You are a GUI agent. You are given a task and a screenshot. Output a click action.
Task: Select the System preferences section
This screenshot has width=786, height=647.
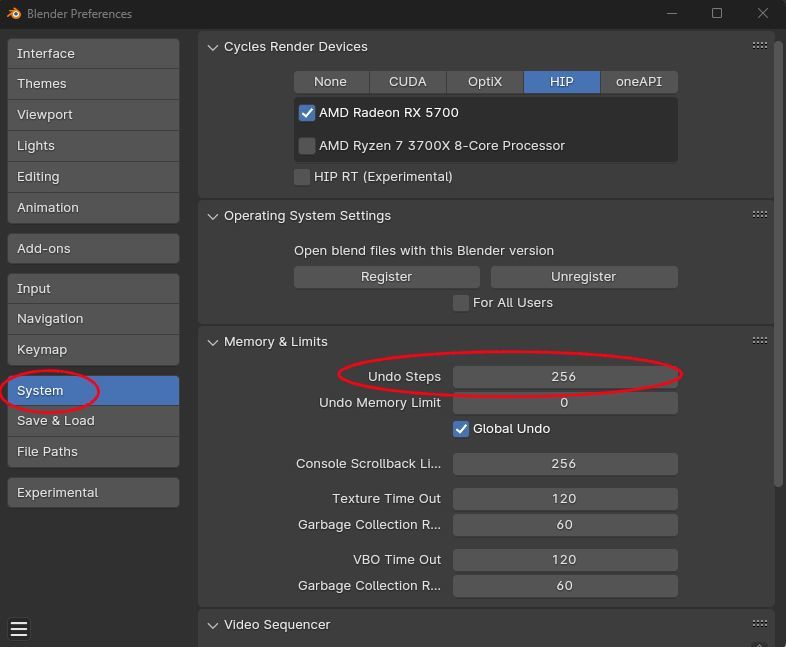(93, 390)
